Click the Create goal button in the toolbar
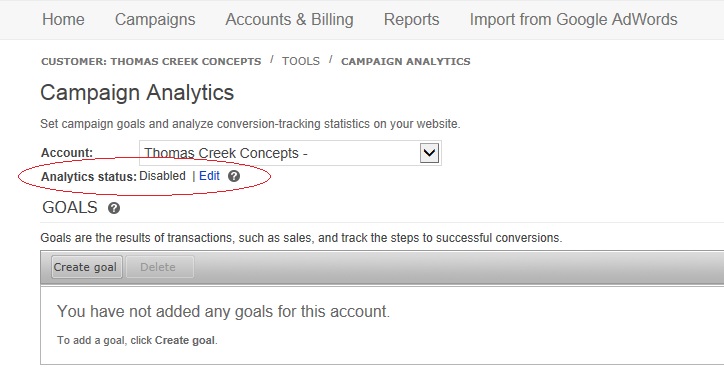The width and height of the screenshot is (724, 381). (x=86, y=267)
